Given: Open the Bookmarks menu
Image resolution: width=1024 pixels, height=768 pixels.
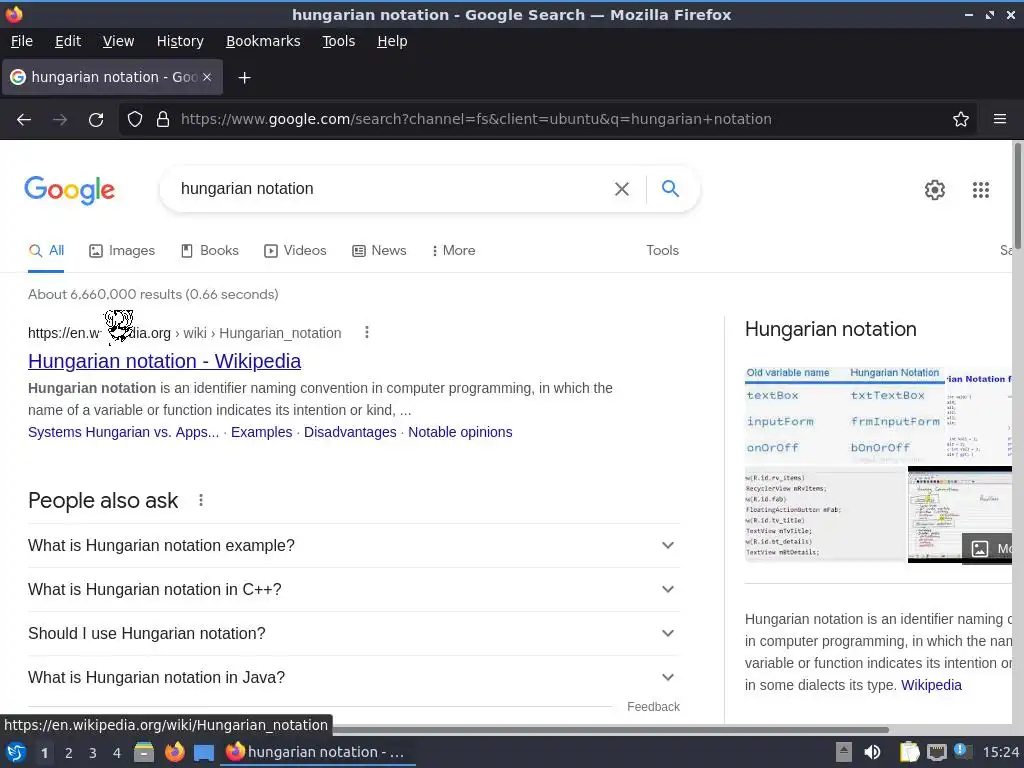Looking at the screenshot, I should [x=263, y=41].
